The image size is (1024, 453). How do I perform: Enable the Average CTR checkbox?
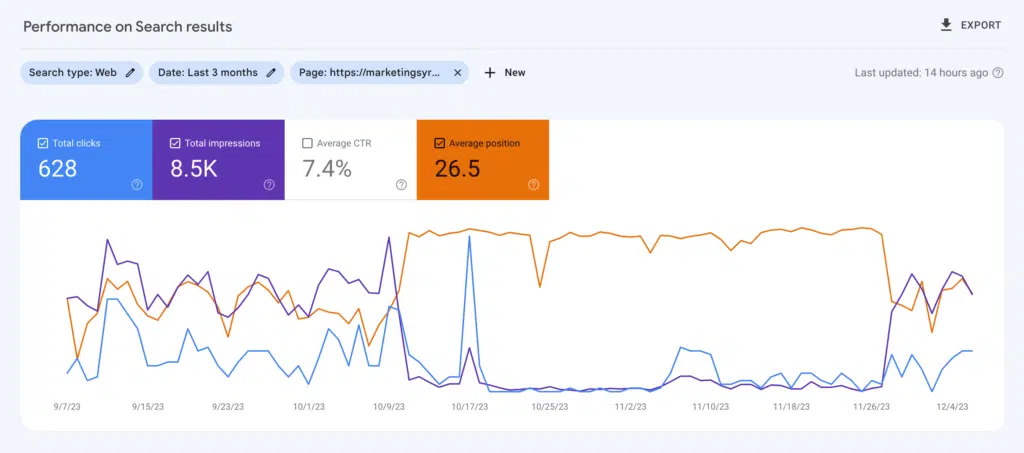[307, 143]
